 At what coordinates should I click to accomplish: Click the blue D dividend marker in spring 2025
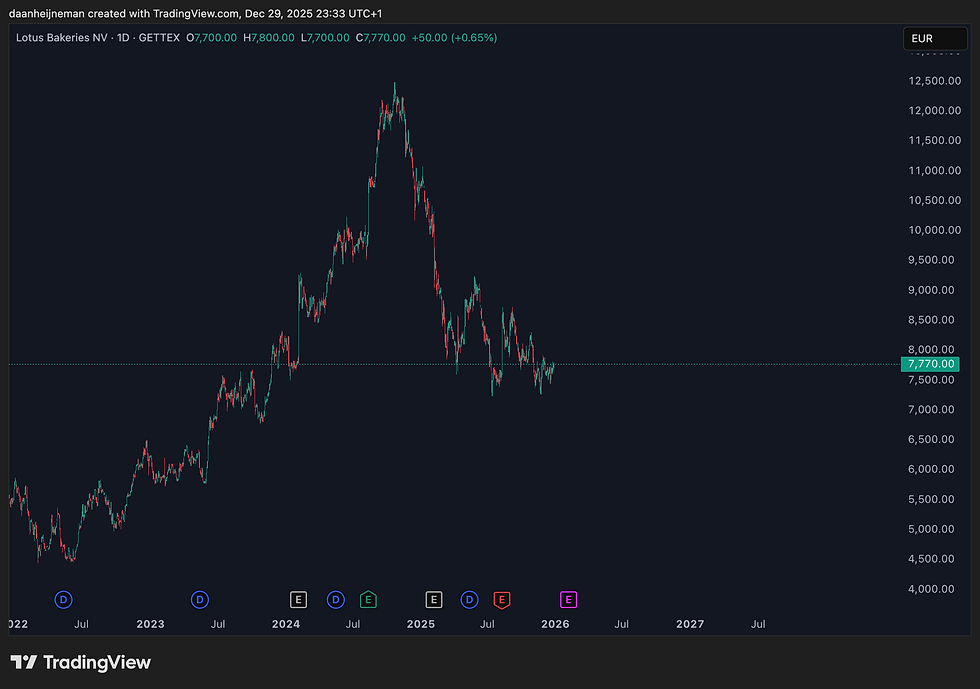point(469,600)
